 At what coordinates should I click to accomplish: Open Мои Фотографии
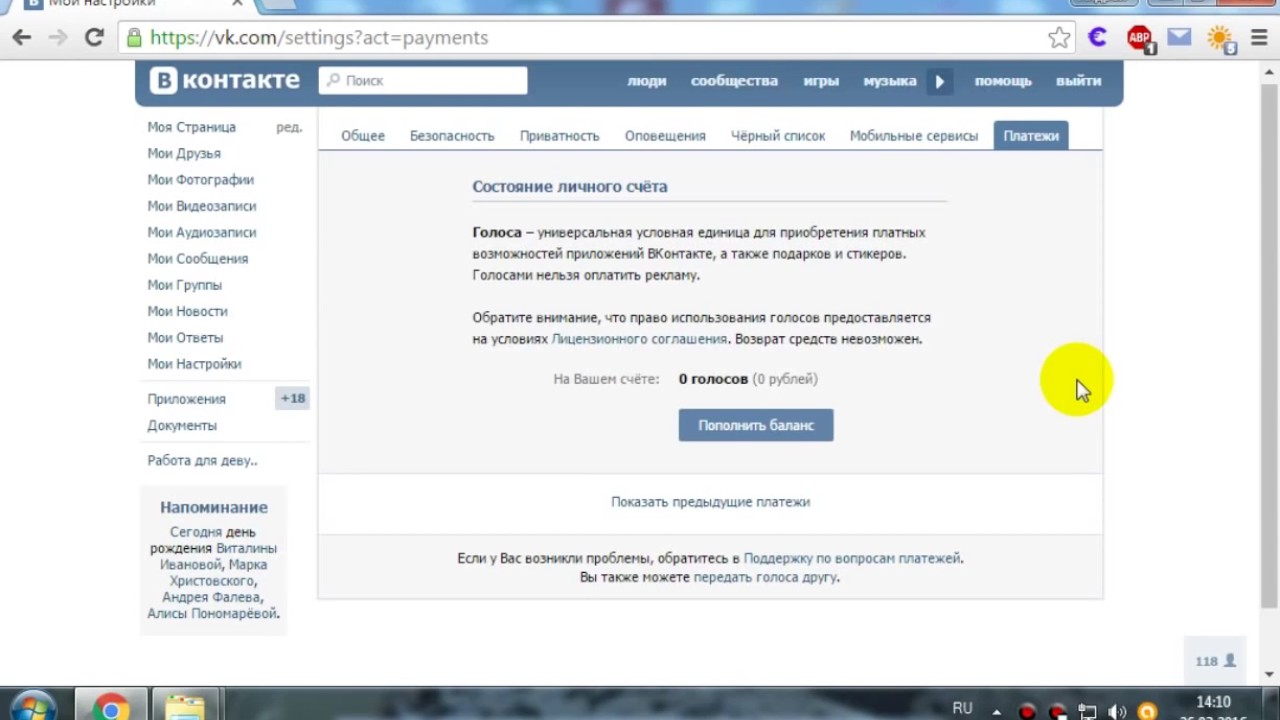pyautogui.click(x=201, y=180)
